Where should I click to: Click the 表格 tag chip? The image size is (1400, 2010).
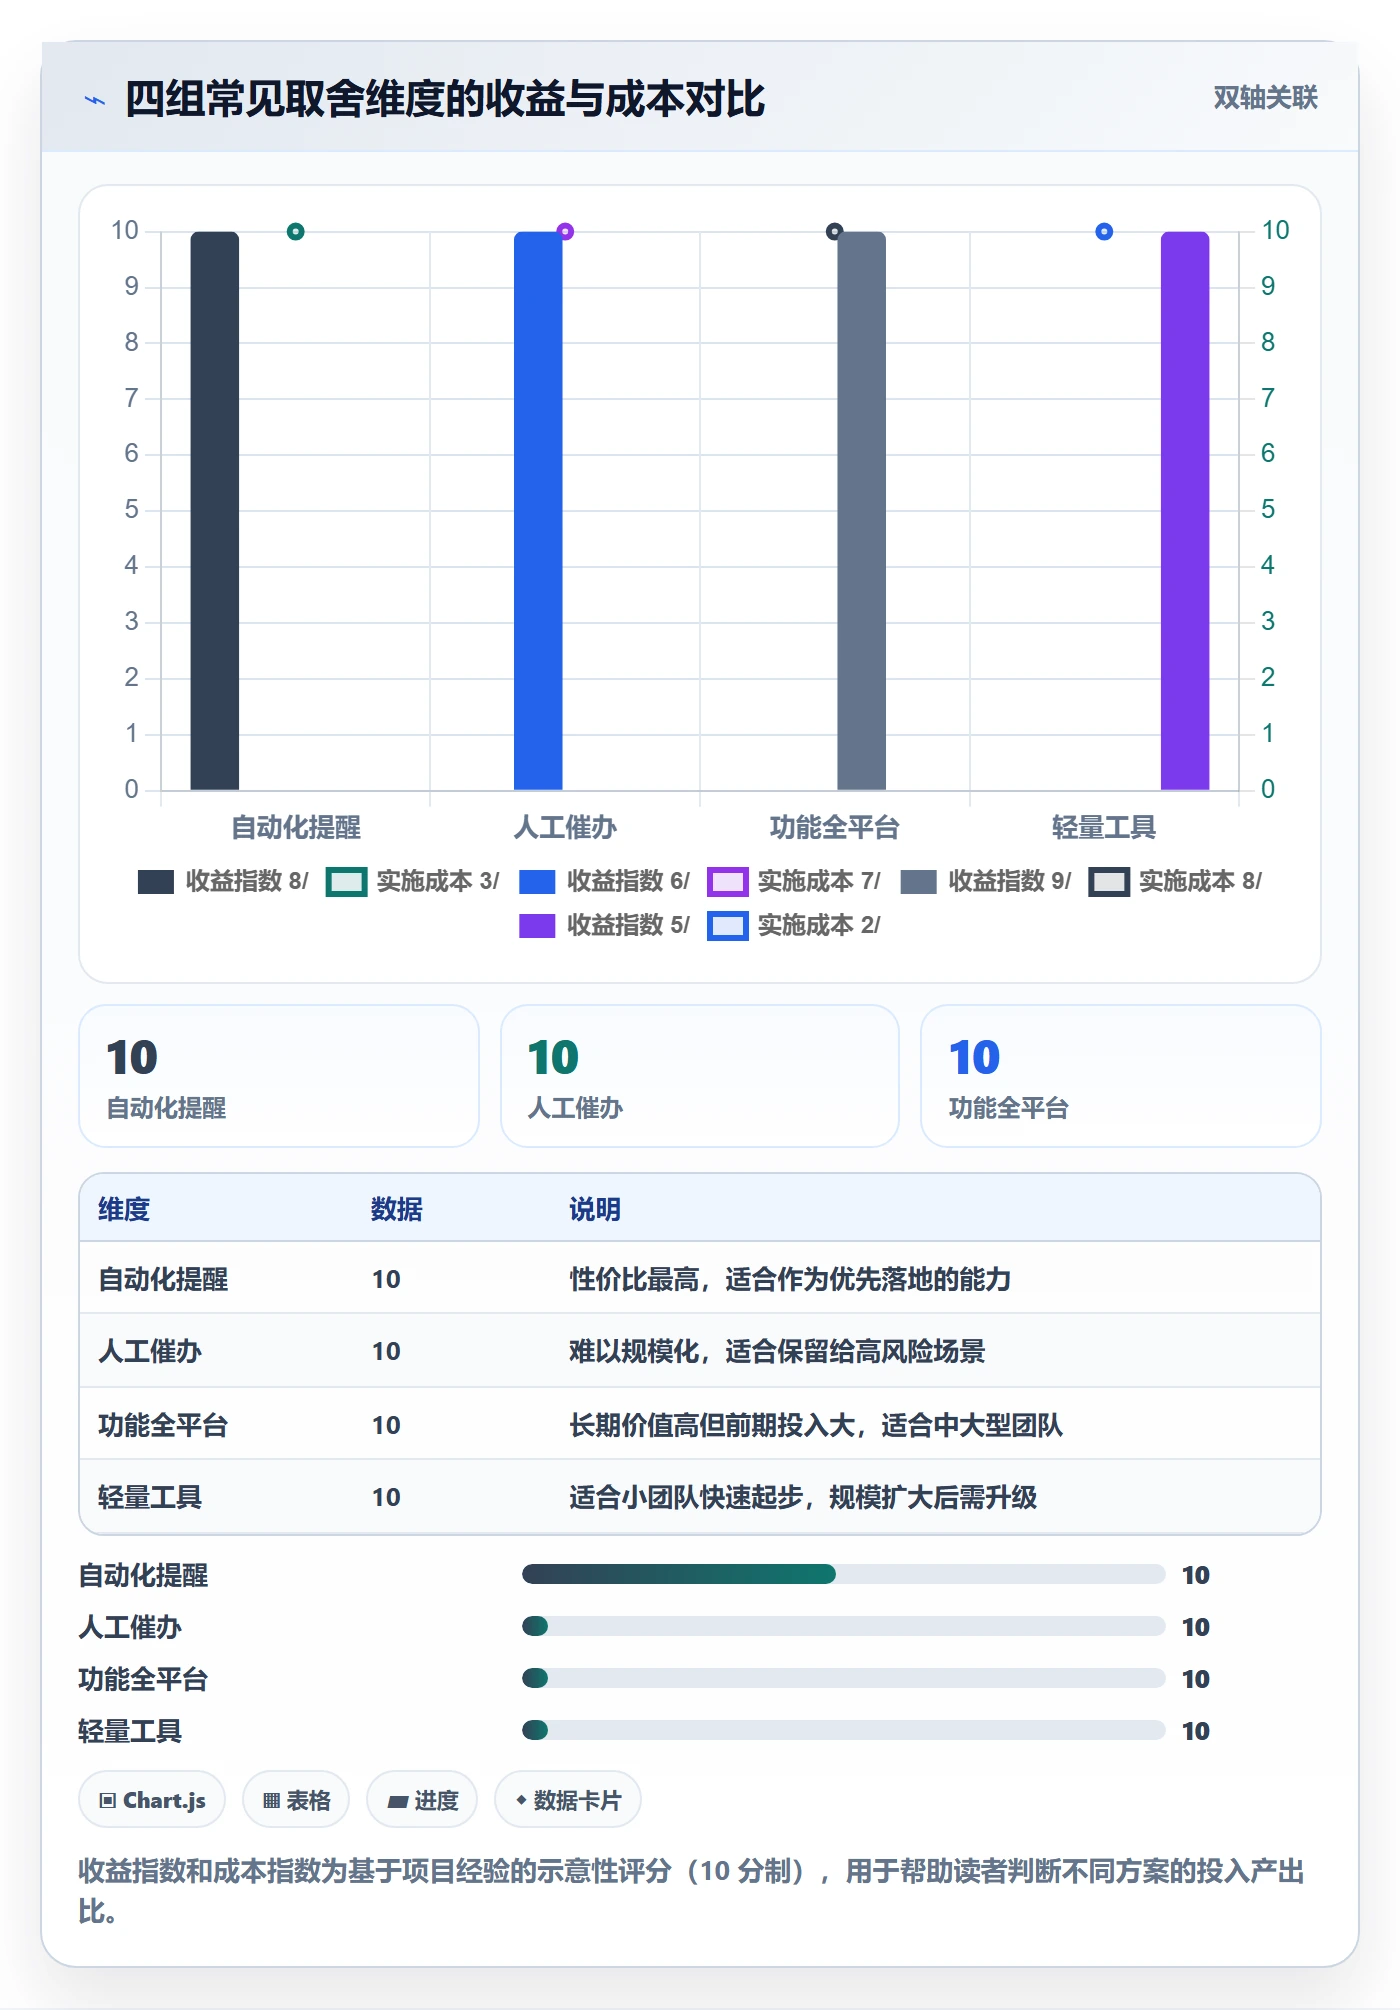296,1800
